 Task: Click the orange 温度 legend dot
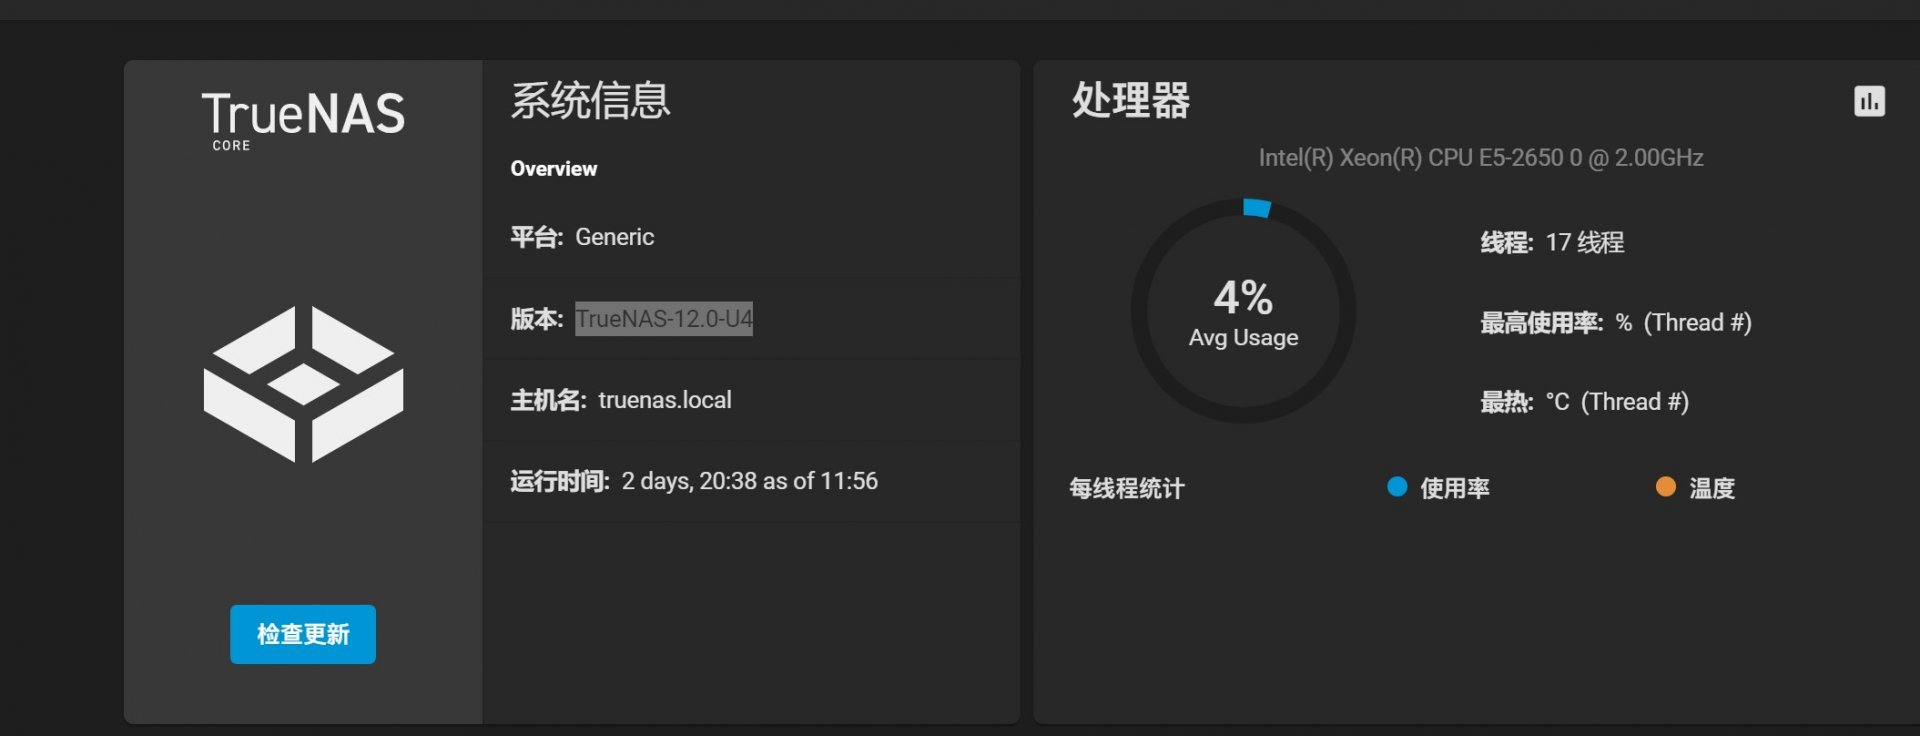point(1665,487)
